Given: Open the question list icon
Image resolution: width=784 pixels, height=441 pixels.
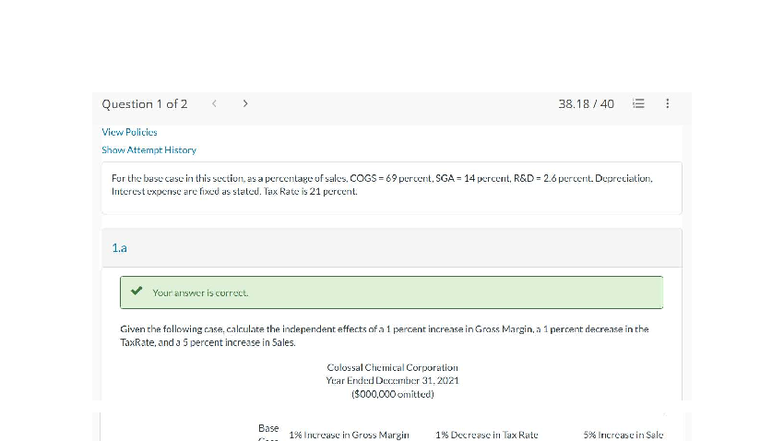Looking at the screenshot, I should pyautogui.click(x=639, y=104).
